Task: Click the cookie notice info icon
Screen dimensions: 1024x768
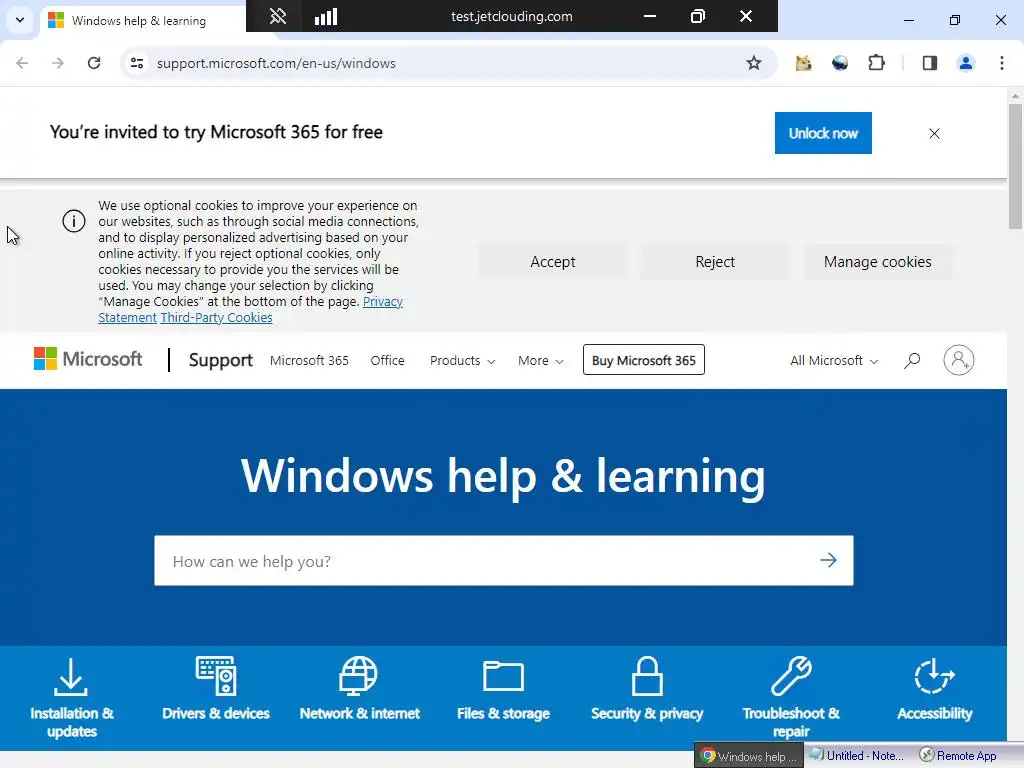Action: click(74, 221)
